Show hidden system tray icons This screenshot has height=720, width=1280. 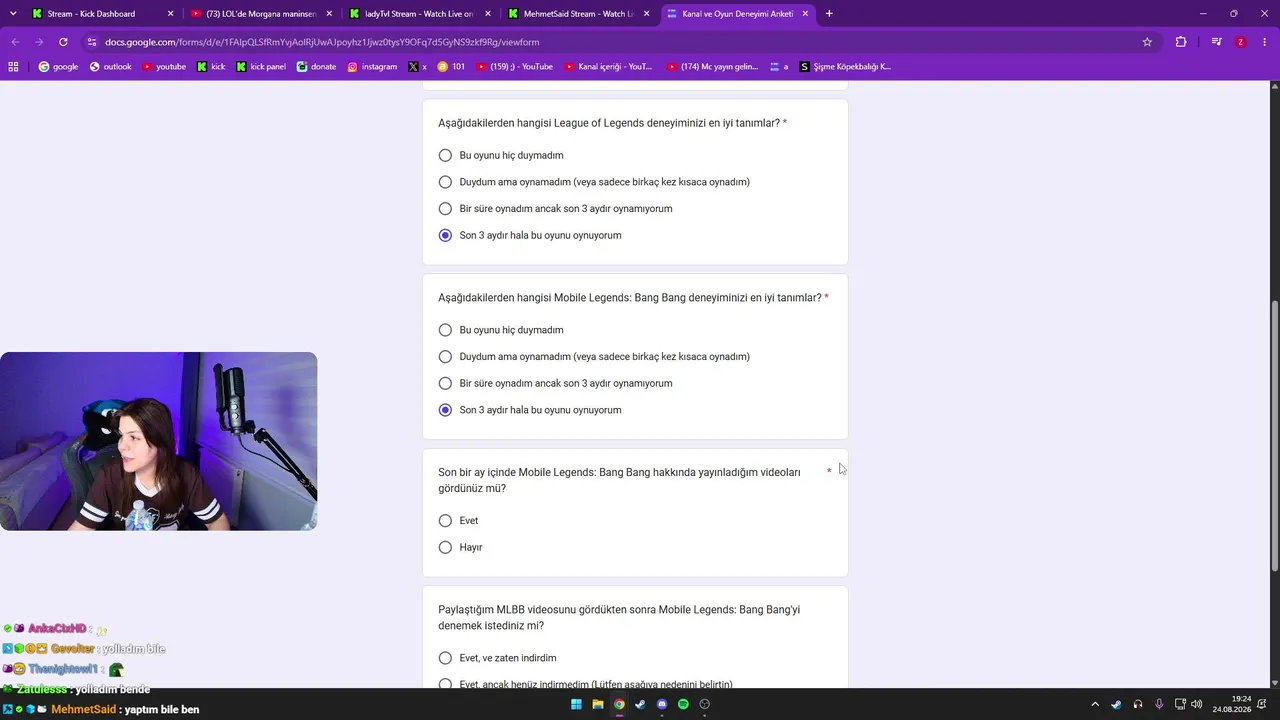pos(1095,704)
